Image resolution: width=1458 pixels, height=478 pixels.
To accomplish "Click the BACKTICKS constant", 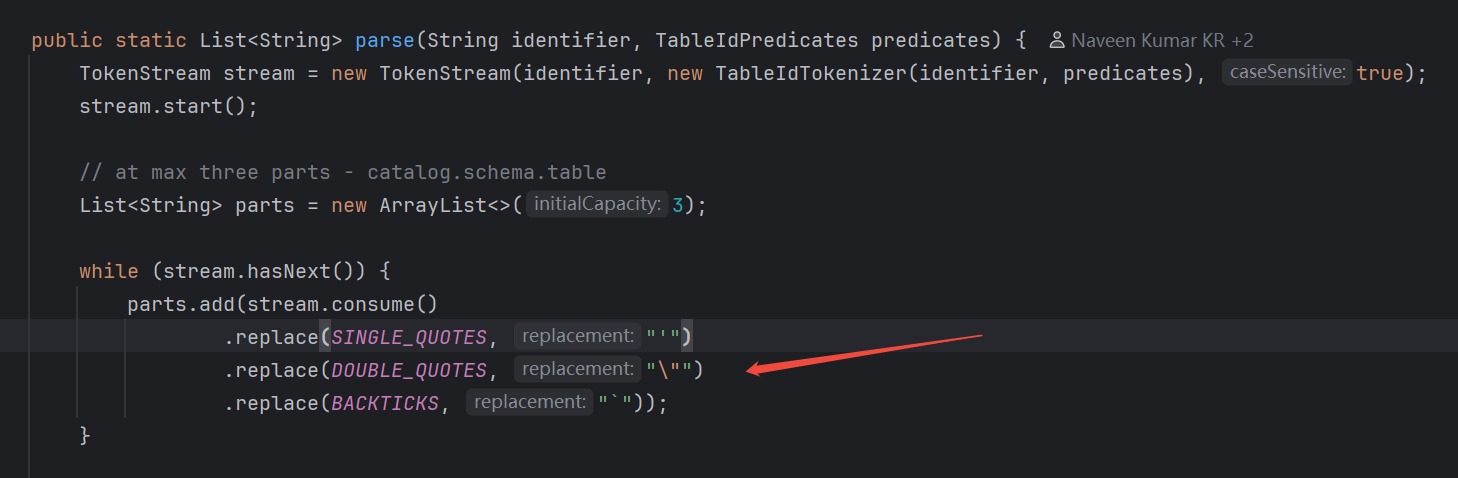I will (x=384, y=403).
